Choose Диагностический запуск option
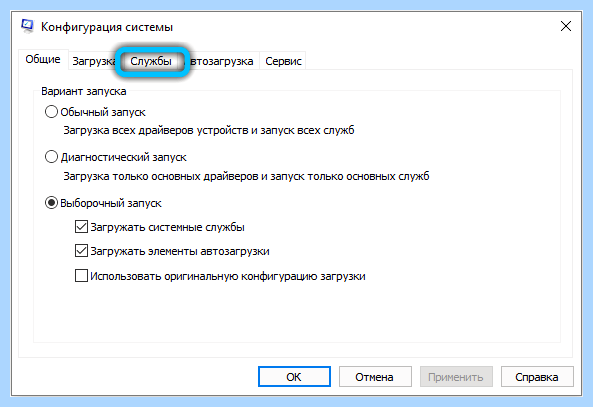 click(x=51, y=157)
